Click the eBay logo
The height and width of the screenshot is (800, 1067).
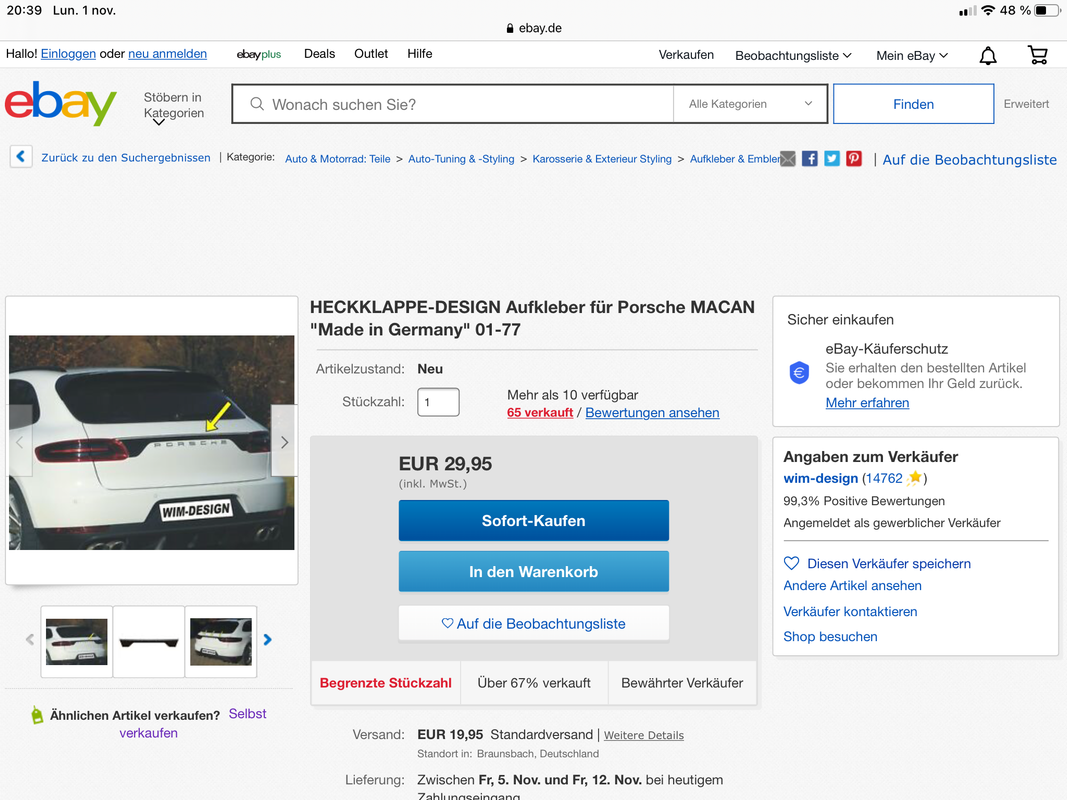coord(61,103)
